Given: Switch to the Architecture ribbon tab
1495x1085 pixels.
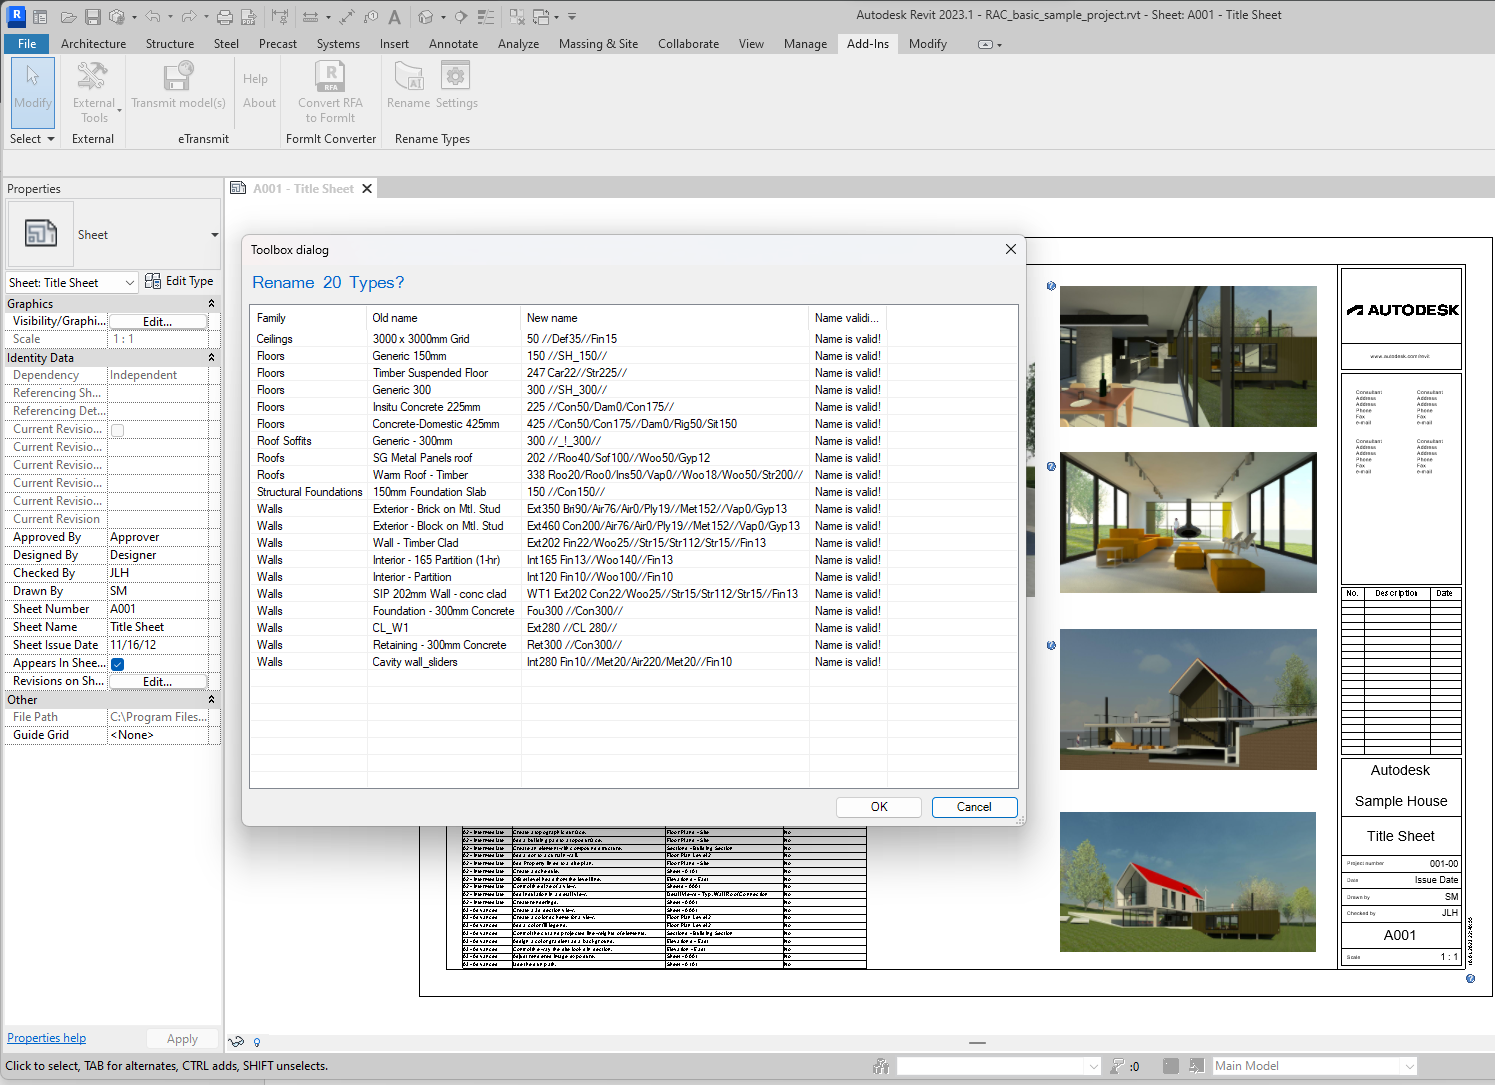Looking at the screenshot, I should (93, 44).
